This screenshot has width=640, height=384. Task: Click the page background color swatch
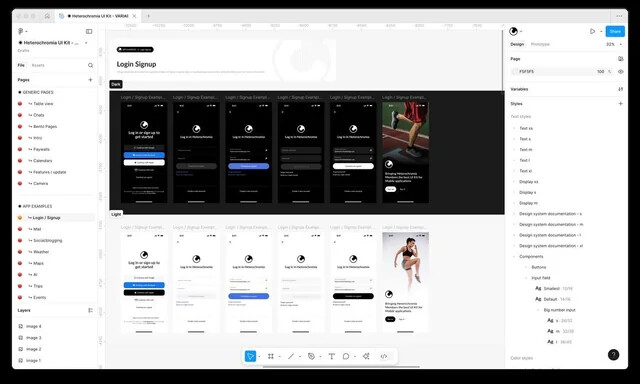point(515,71)
